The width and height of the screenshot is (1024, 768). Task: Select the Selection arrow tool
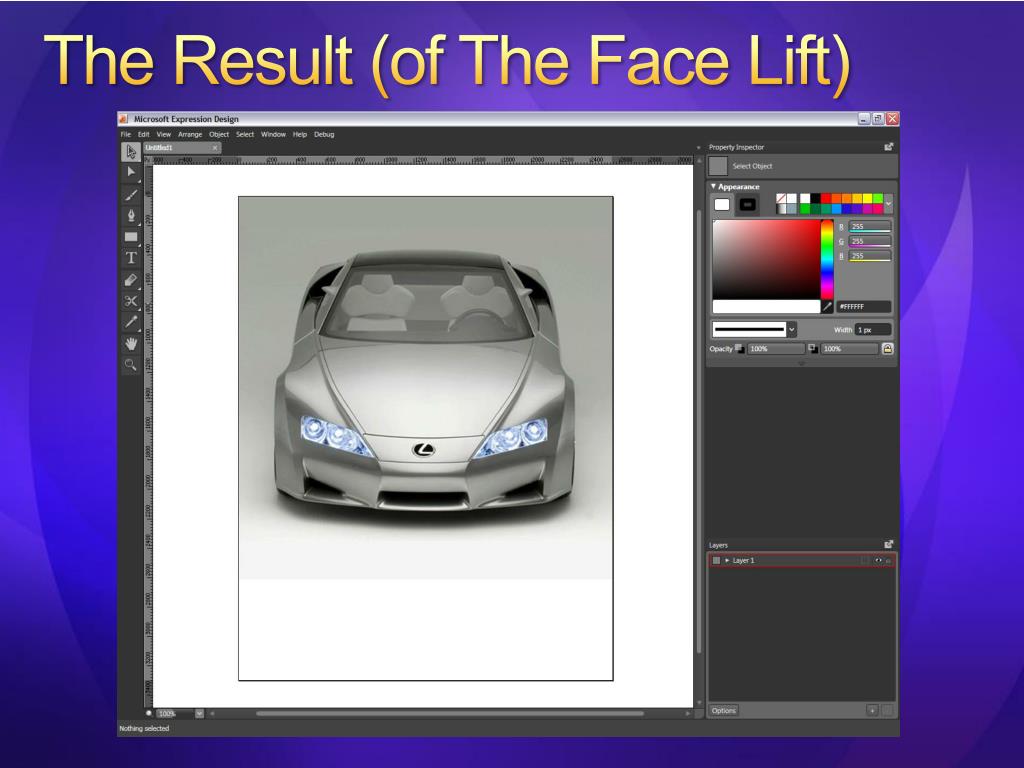click(x=131, y=152)
